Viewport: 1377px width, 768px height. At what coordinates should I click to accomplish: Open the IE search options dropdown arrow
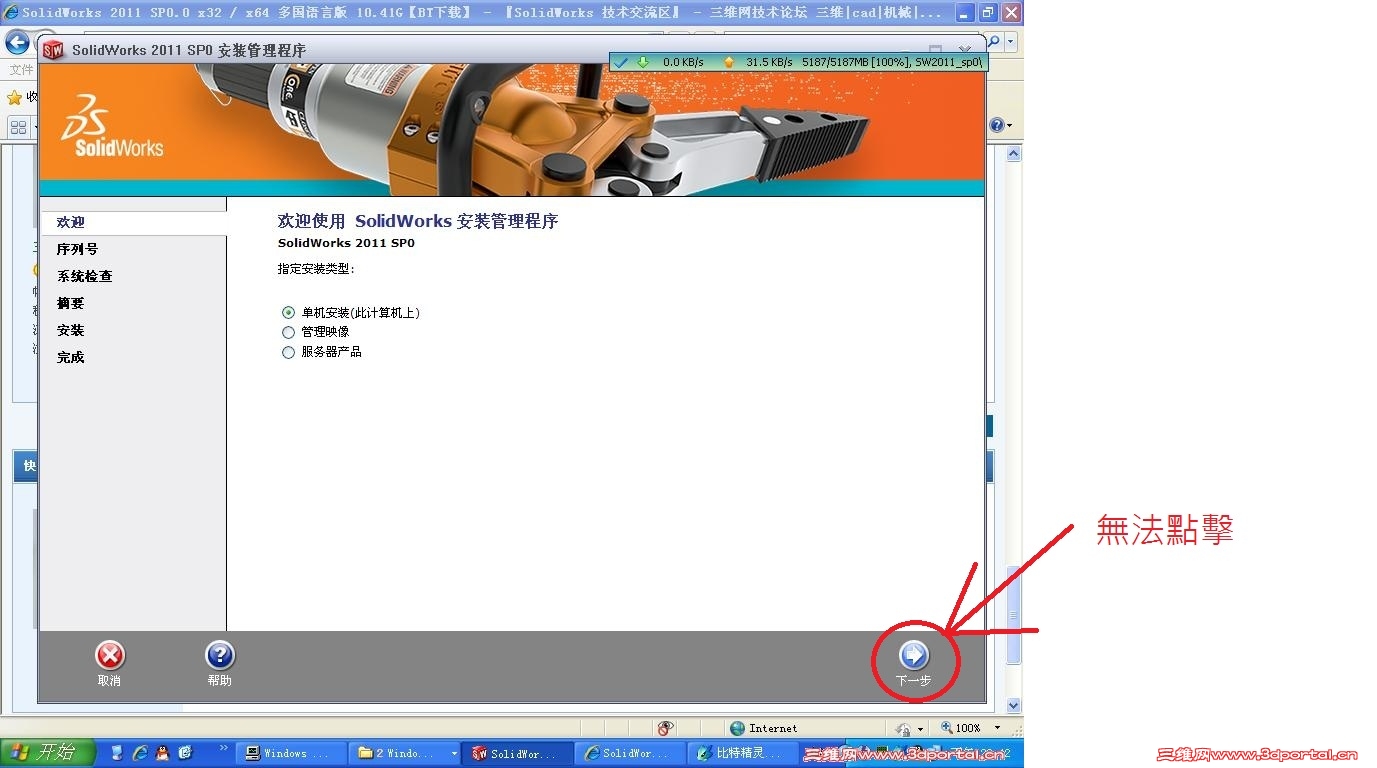pos(1011,42)
